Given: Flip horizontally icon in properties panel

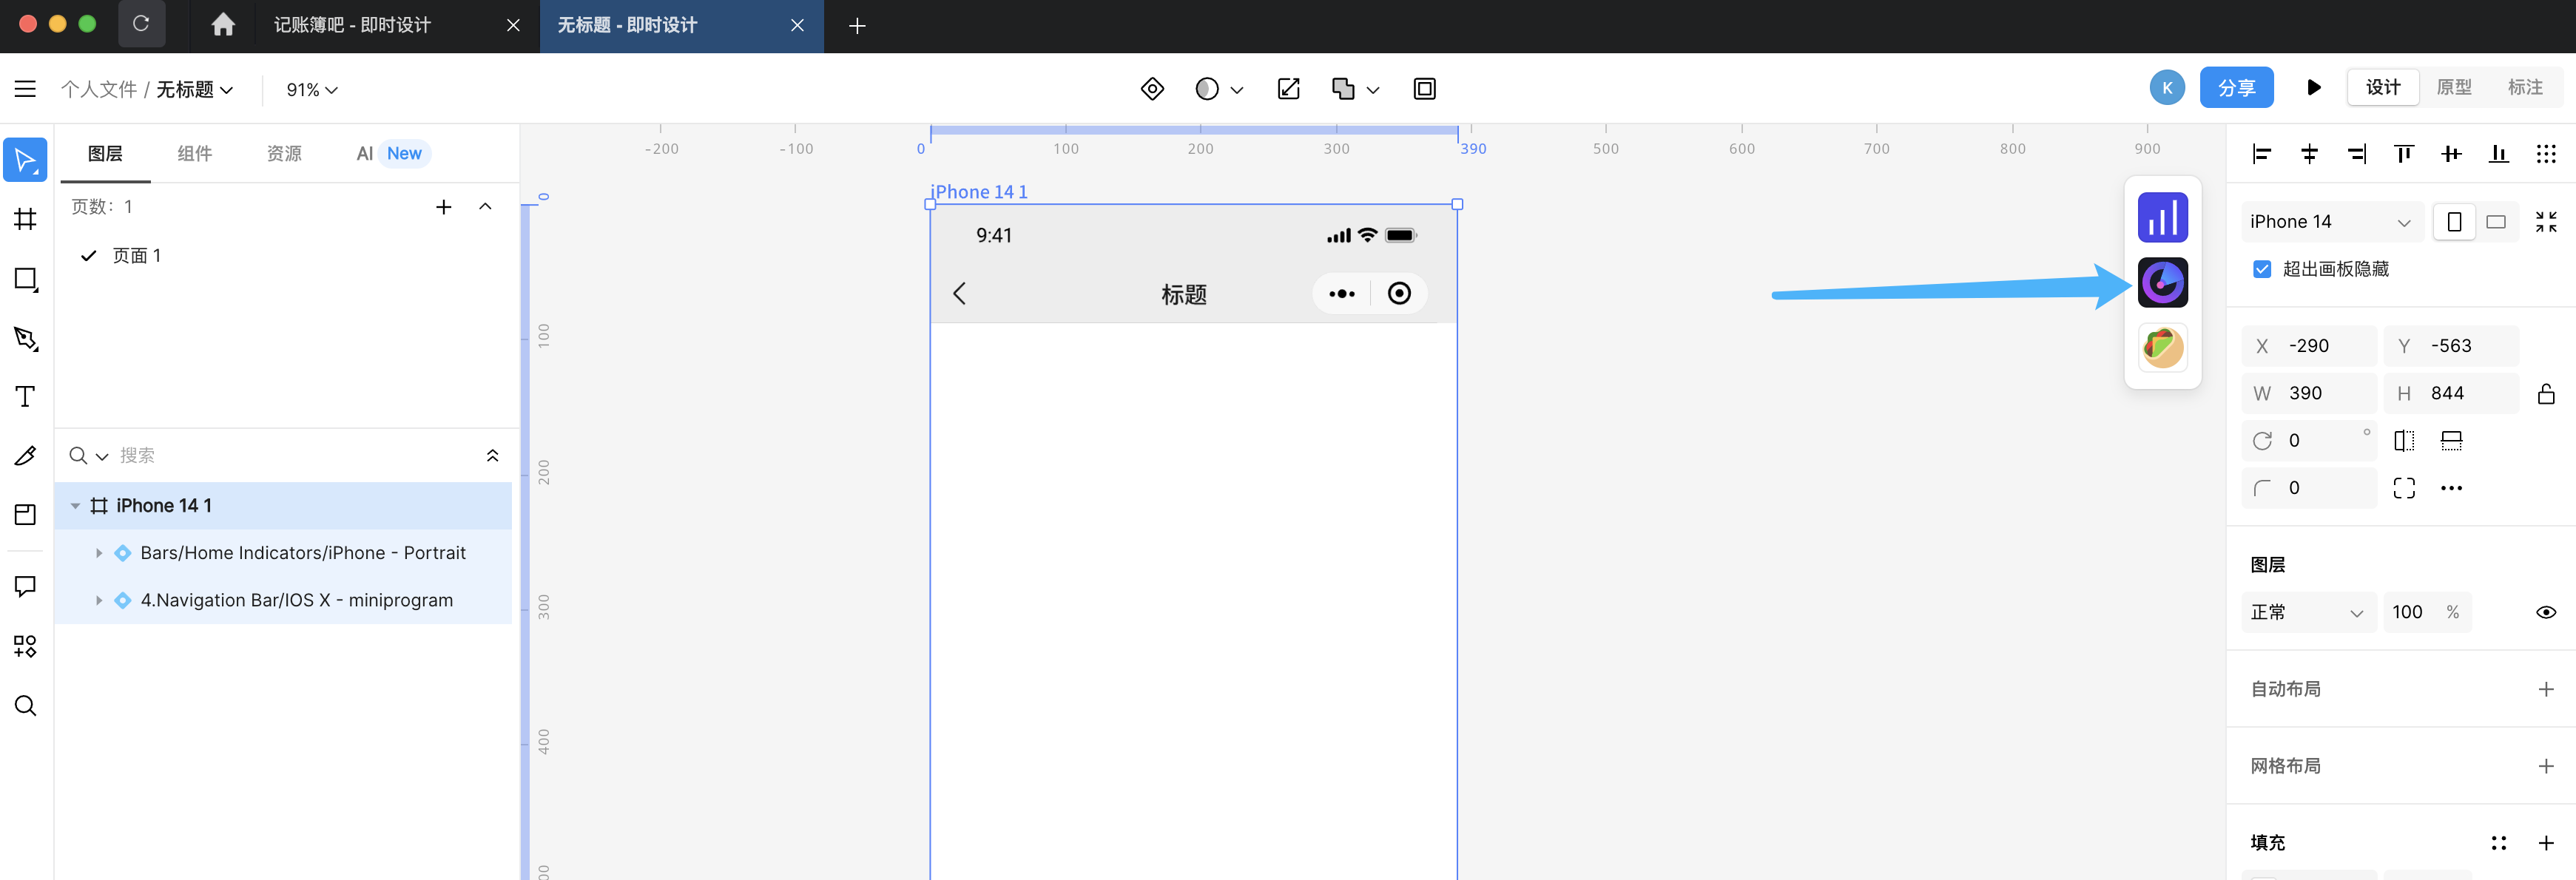Looking at the screenshot, I should (x=2404, y=441).
